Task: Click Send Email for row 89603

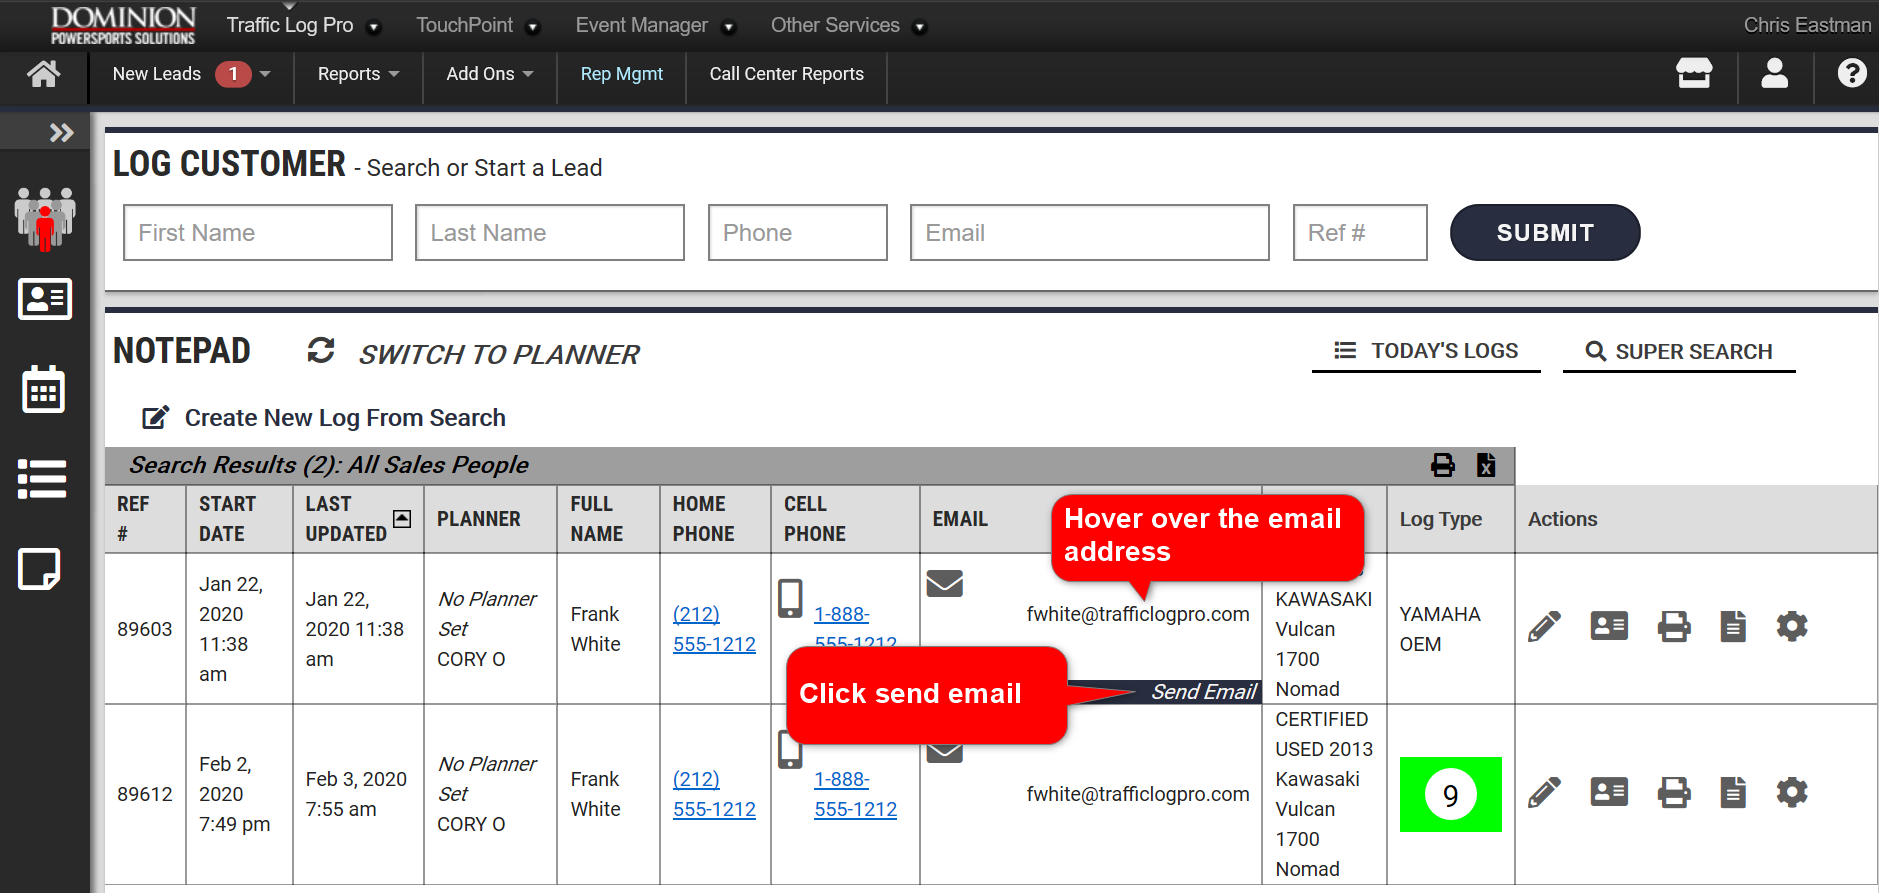Action: 1203,692
